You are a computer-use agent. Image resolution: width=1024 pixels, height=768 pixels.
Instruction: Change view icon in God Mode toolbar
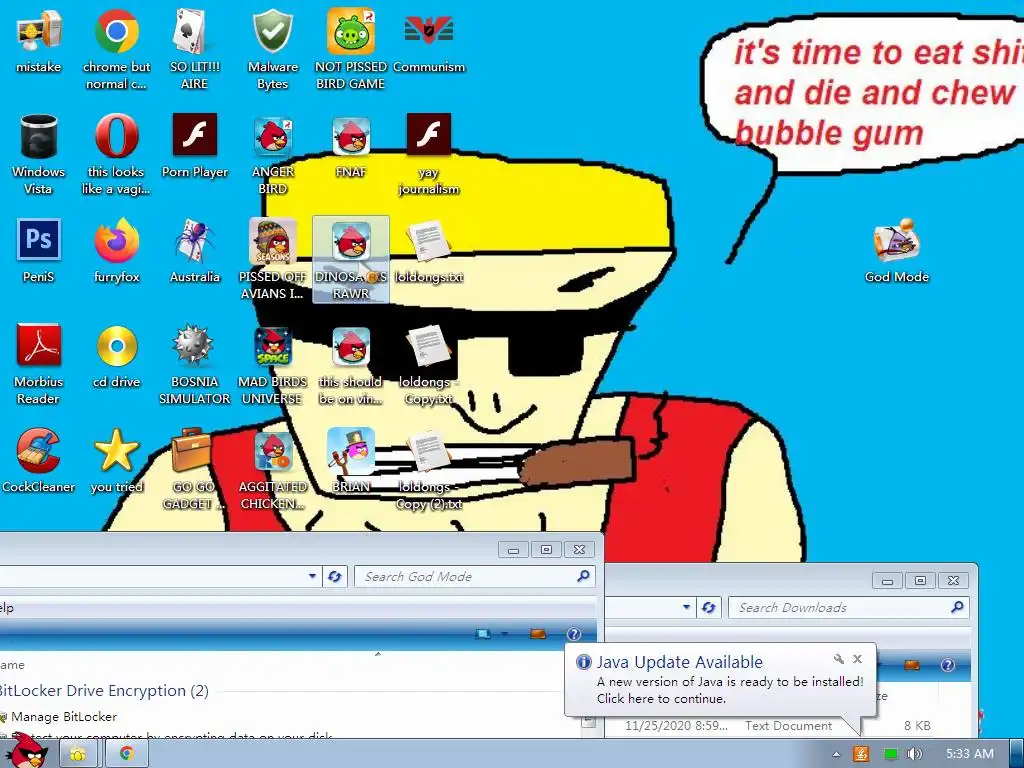(x=483, y=633)
